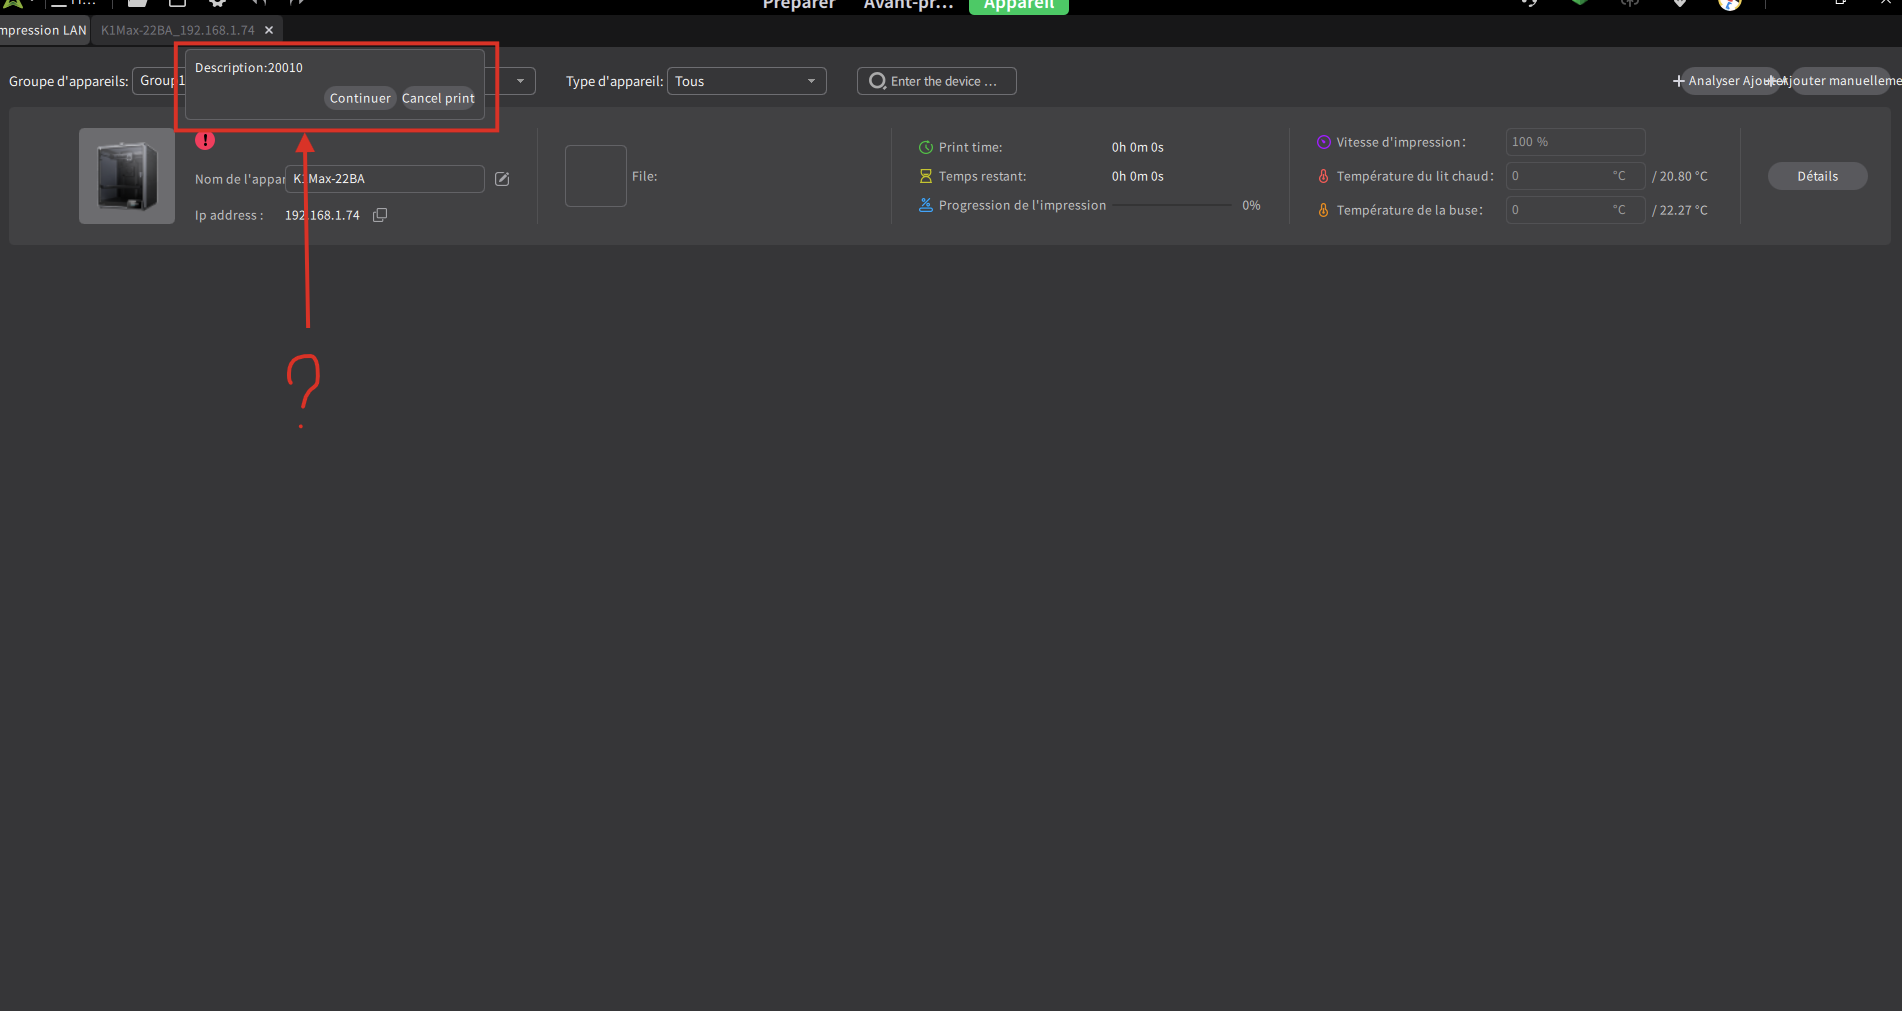The image size is (1902, 1011).
Task: Open the Groupe d'appareils dropdown arrow
Action: click(520, 81)
